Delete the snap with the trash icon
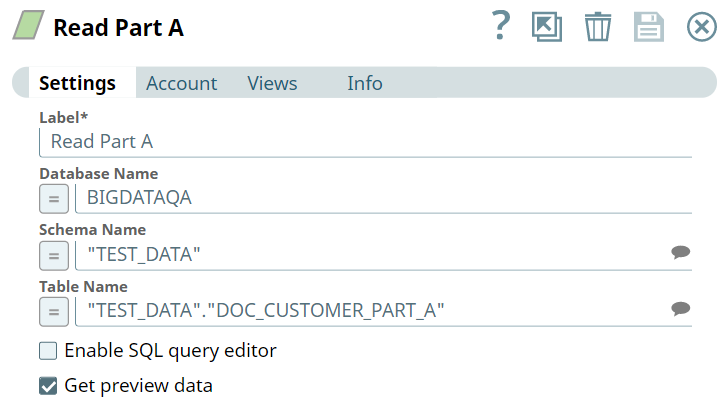This screenshot has width=728, height=420. [x=598, y=27]
